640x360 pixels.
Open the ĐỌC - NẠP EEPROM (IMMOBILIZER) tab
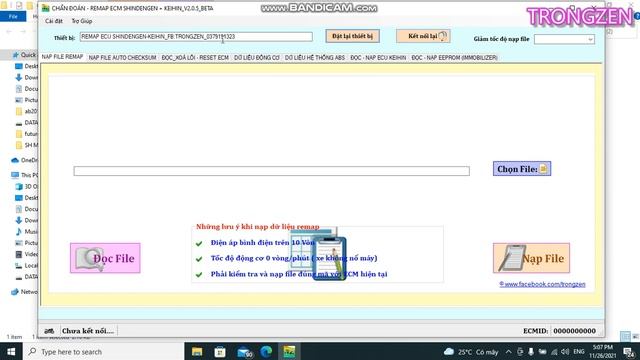pyautogui.click(x=454, y=58)
